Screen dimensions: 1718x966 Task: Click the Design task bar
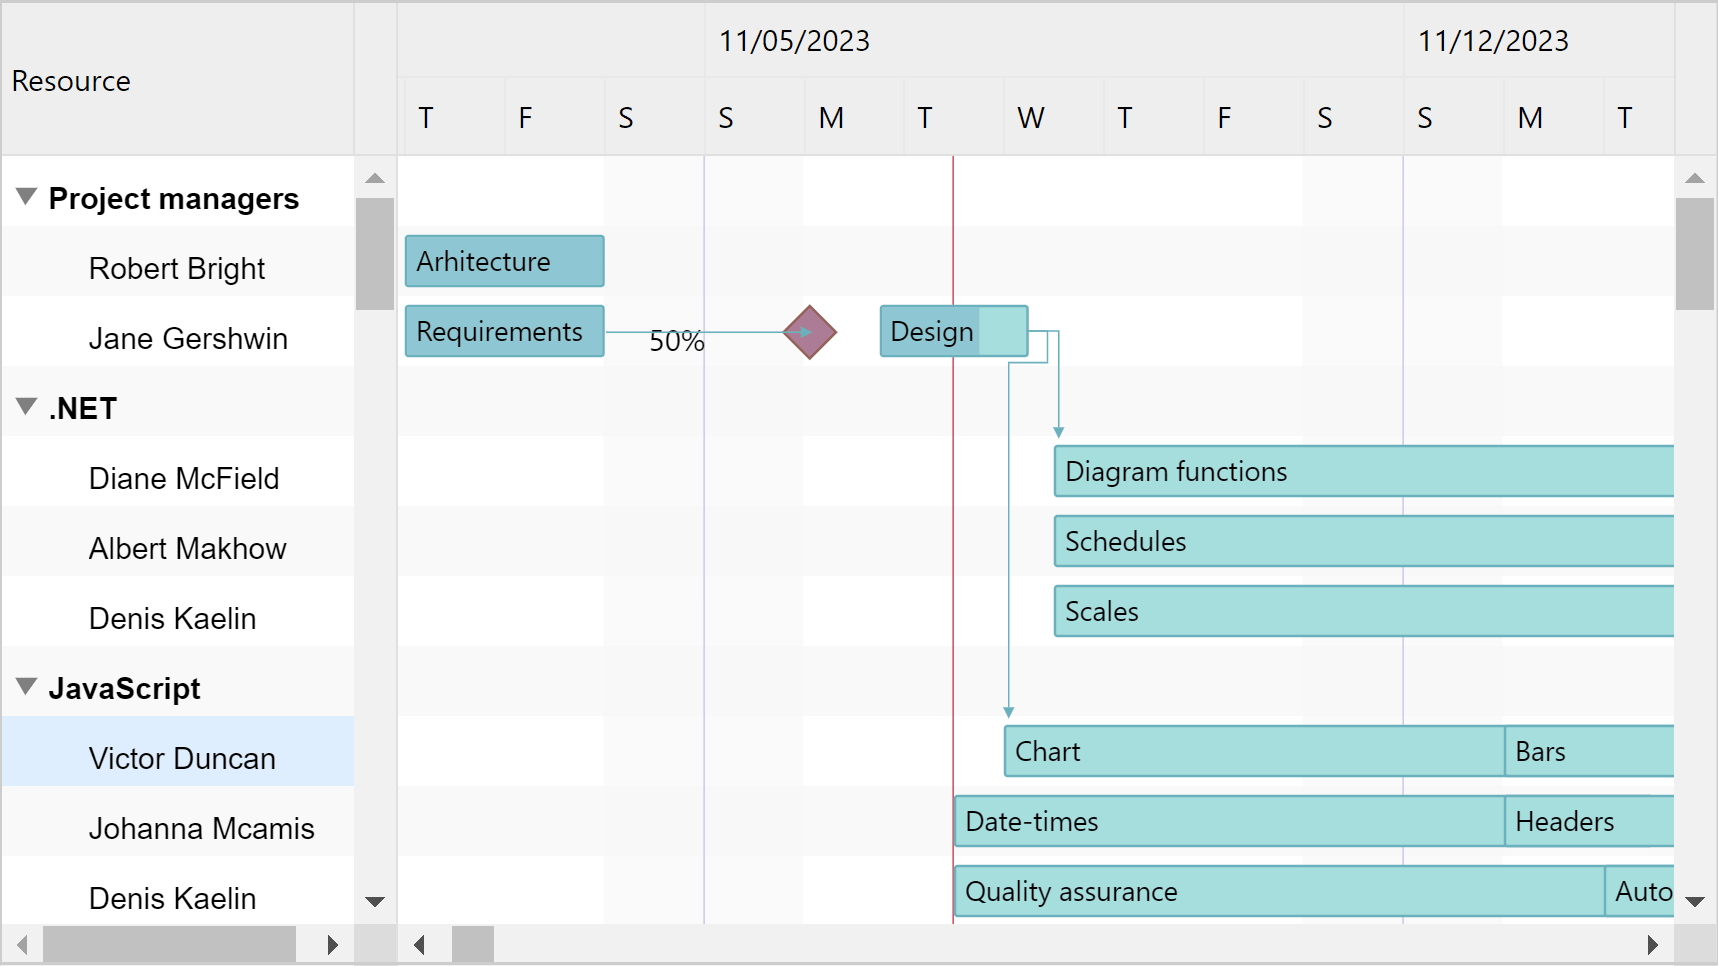pyautogui.click(x=928, y=331)
